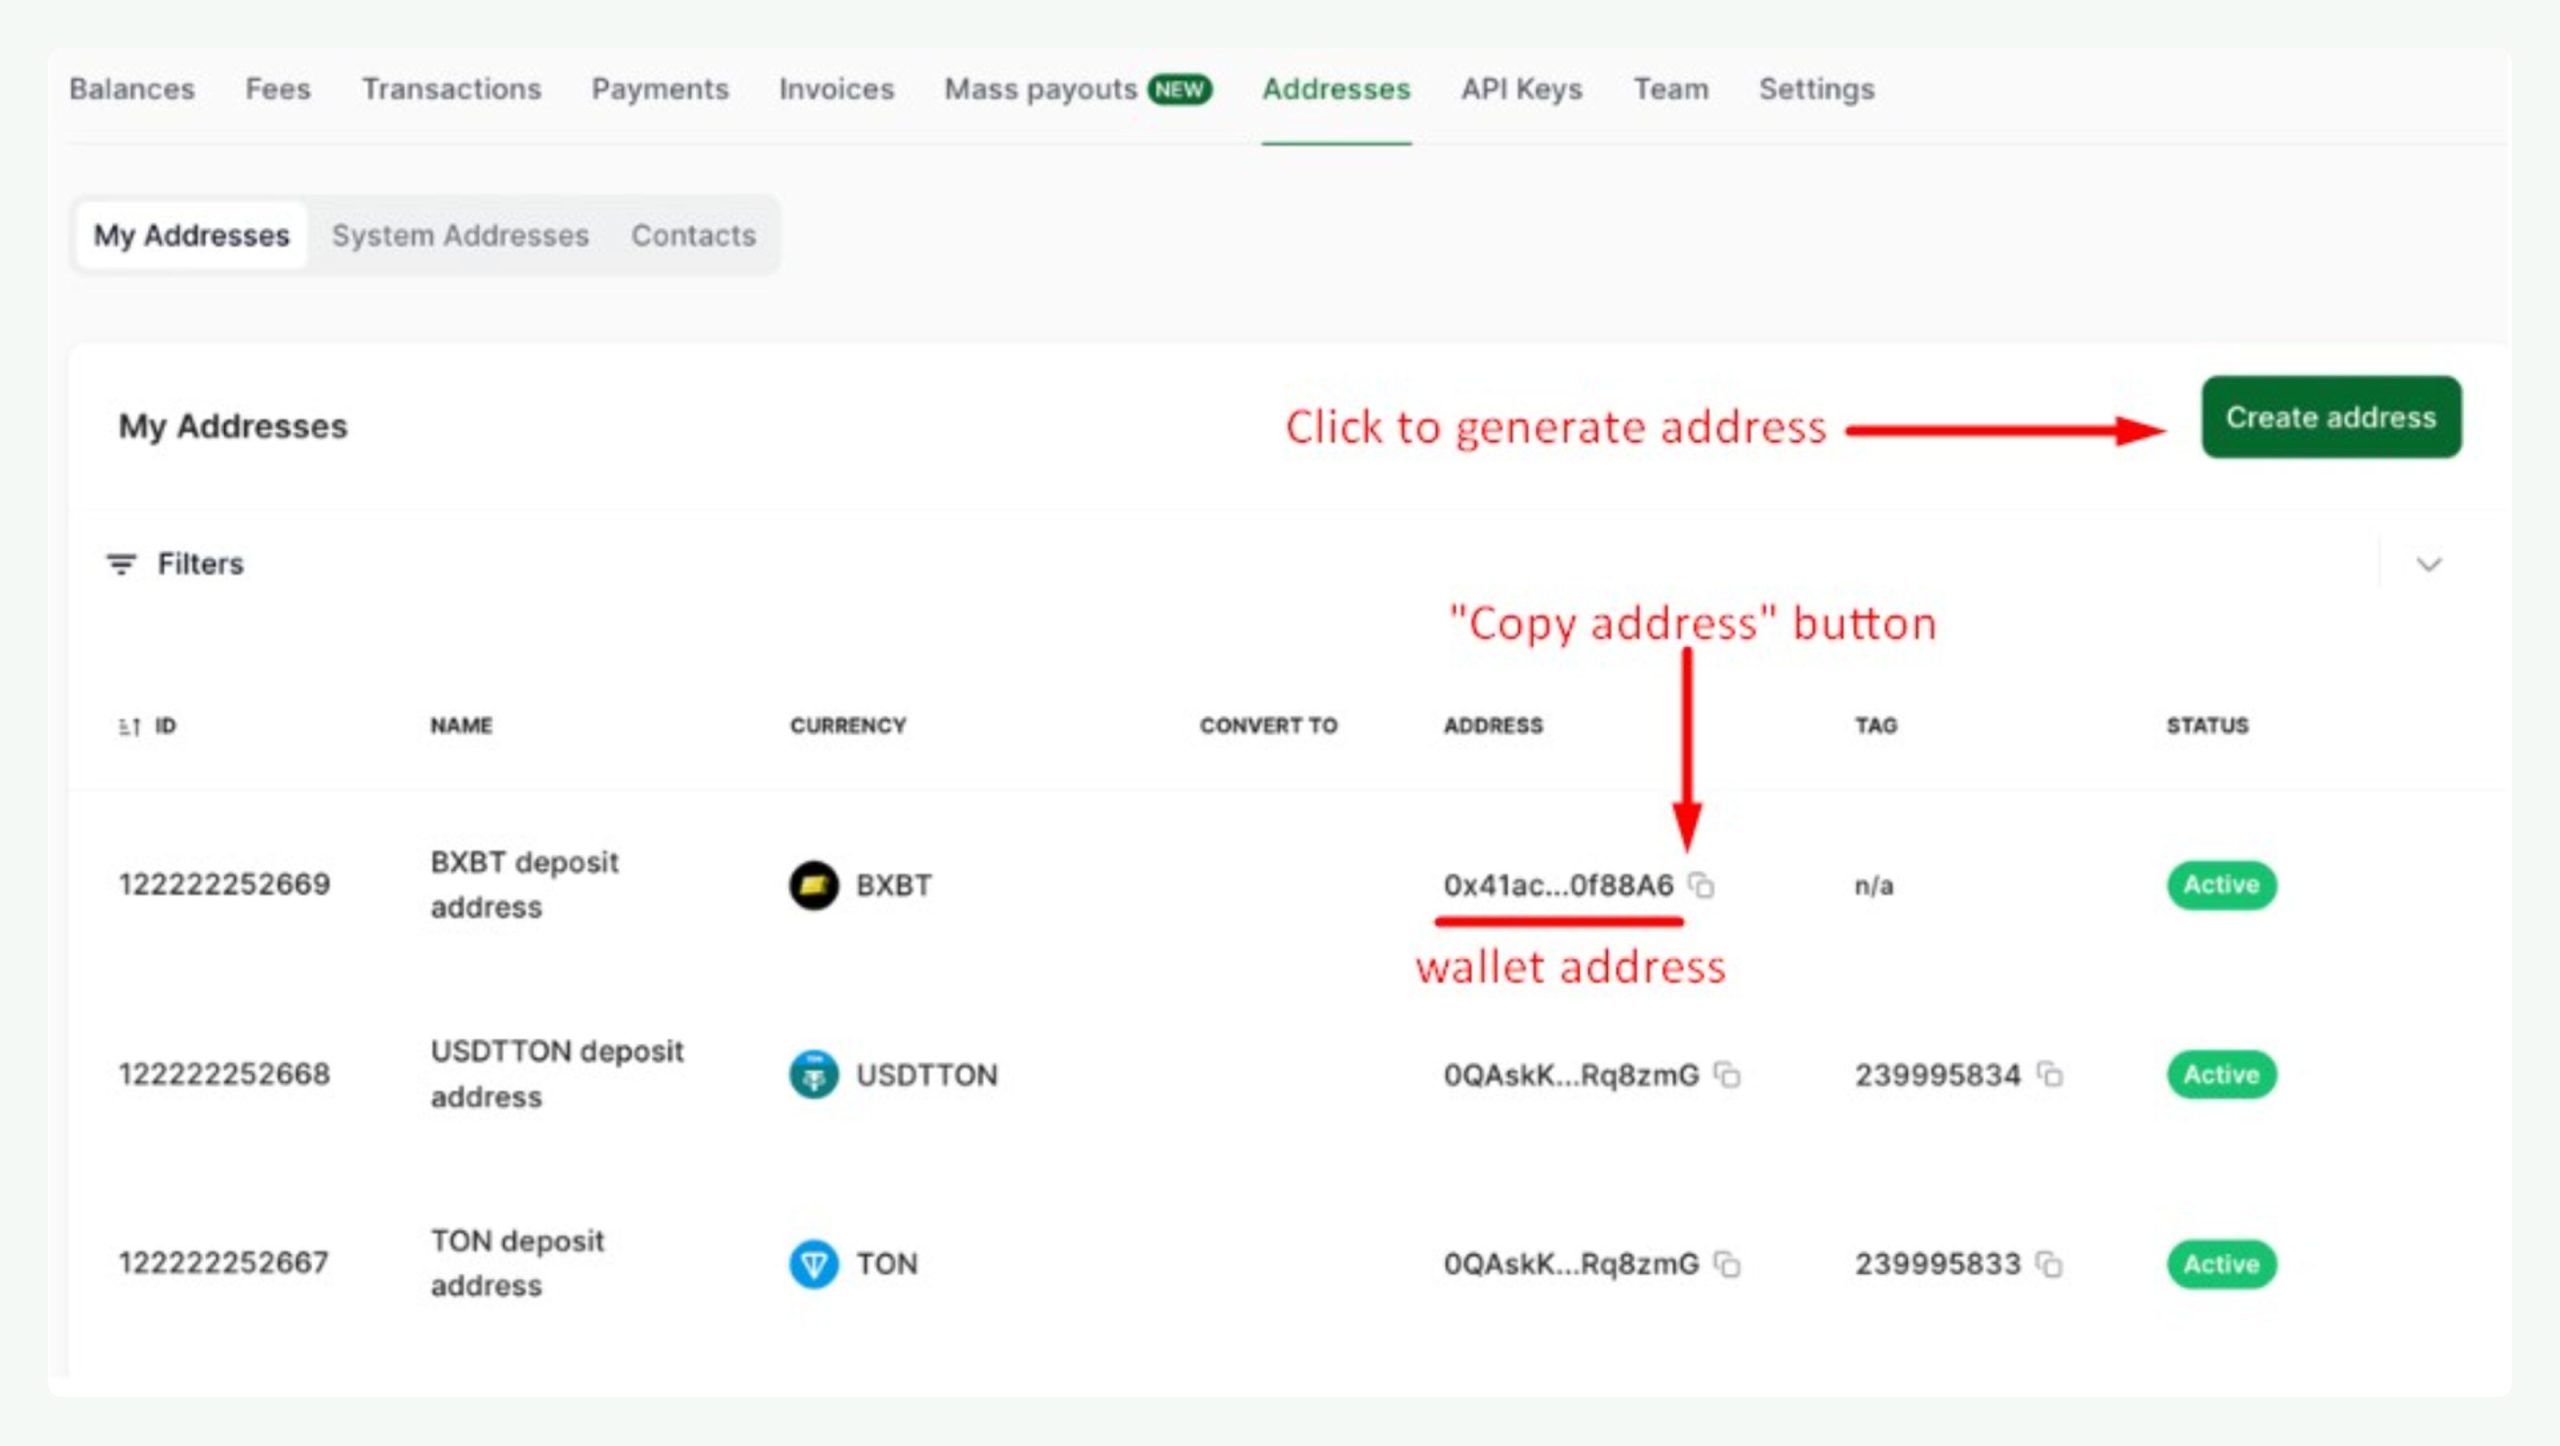
Task: Click the TON currency icon
Action: click(813, 1264)
